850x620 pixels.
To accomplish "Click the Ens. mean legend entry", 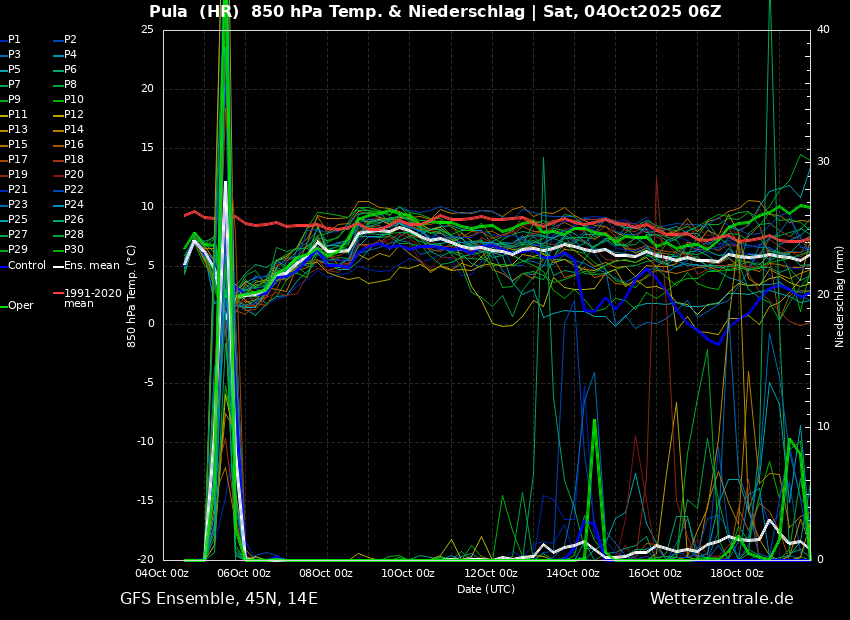I will 91,266.
